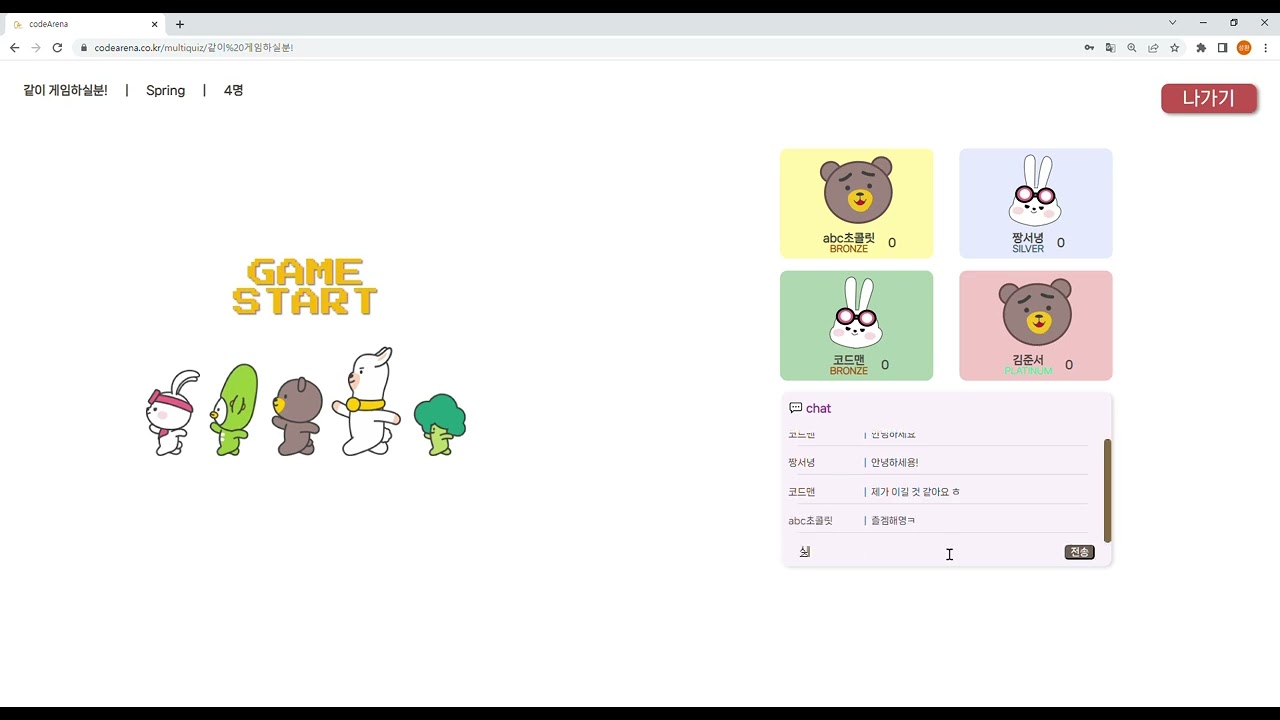
Task: Click the 전송 send button in chat
Action: (1078, 551)
